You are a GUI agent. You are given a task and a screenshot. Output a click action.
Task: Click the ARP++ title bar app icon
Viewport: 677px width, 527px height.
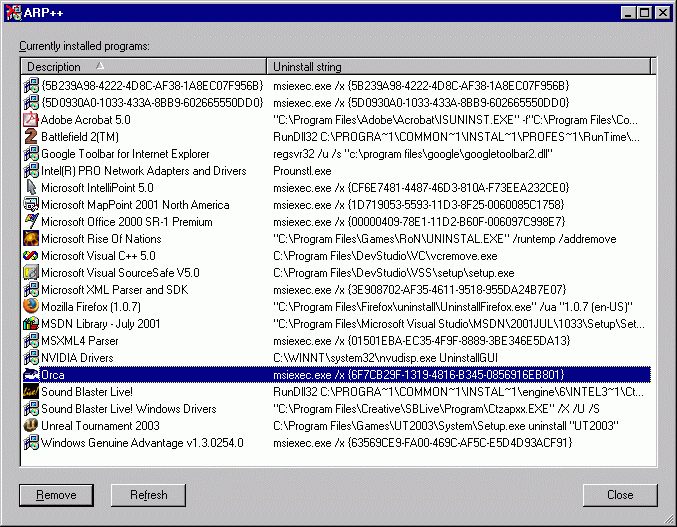tap(13, 13)
